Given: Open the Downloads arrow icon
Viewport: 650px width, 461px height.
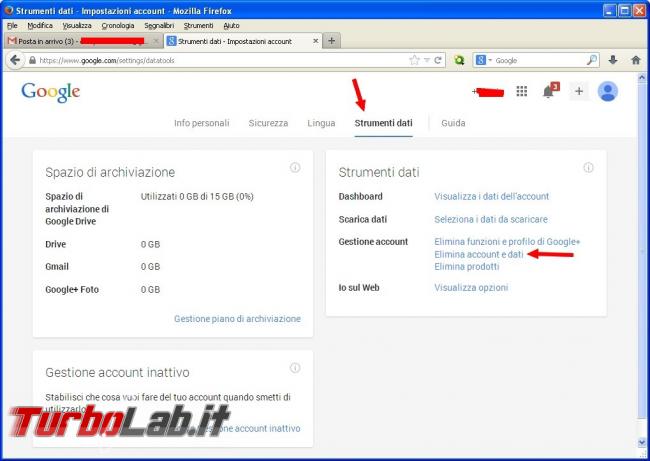Looking at the screenshot, I should click(x=613, y=61).
